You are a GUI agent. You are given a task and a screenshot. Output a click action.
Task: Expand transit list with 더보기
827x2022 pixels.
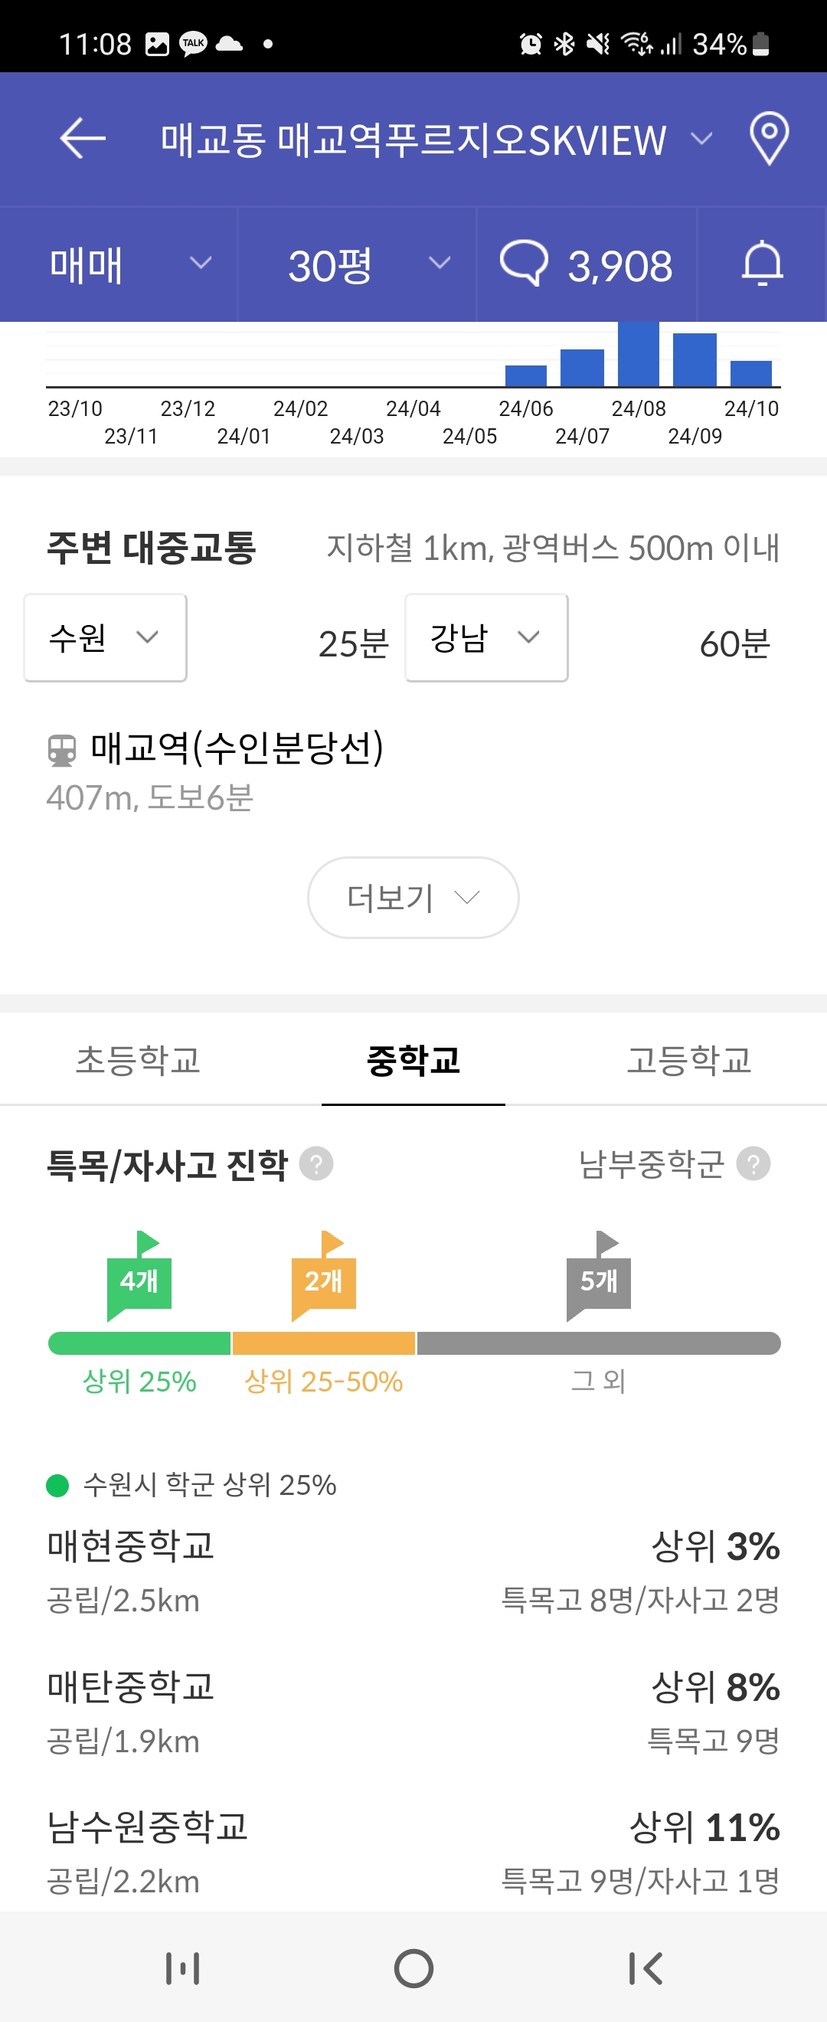413,898
